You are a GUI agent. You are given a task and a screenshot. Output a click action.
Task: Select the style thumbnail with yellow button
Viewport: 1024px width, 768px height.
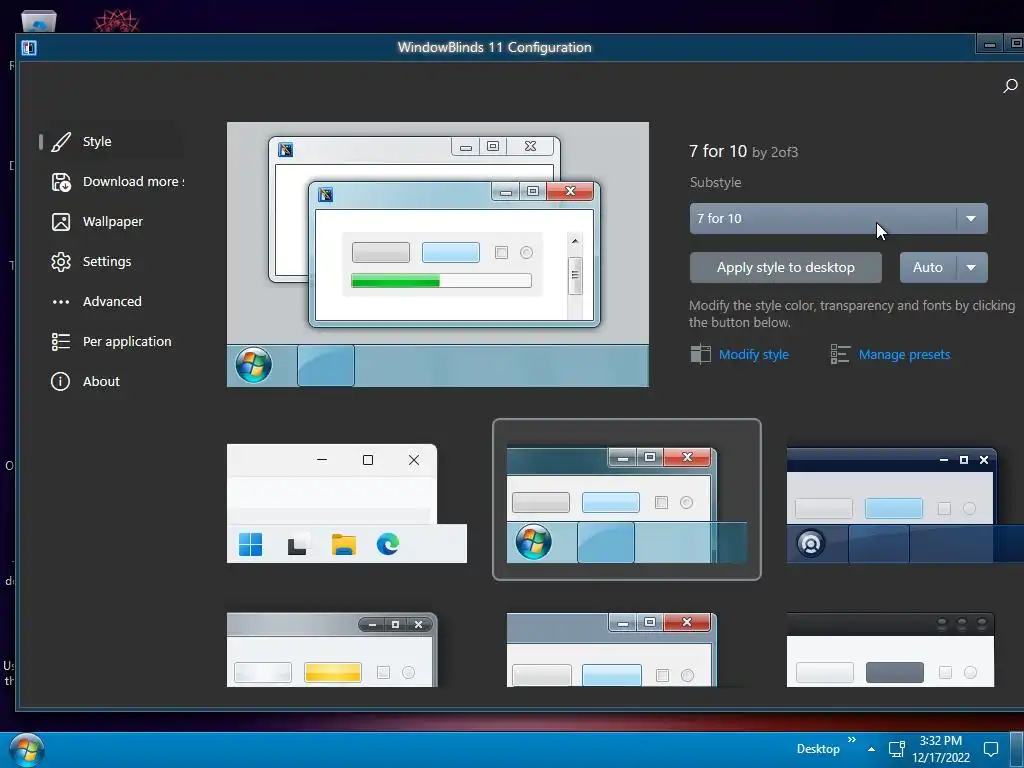coord(332,650)
